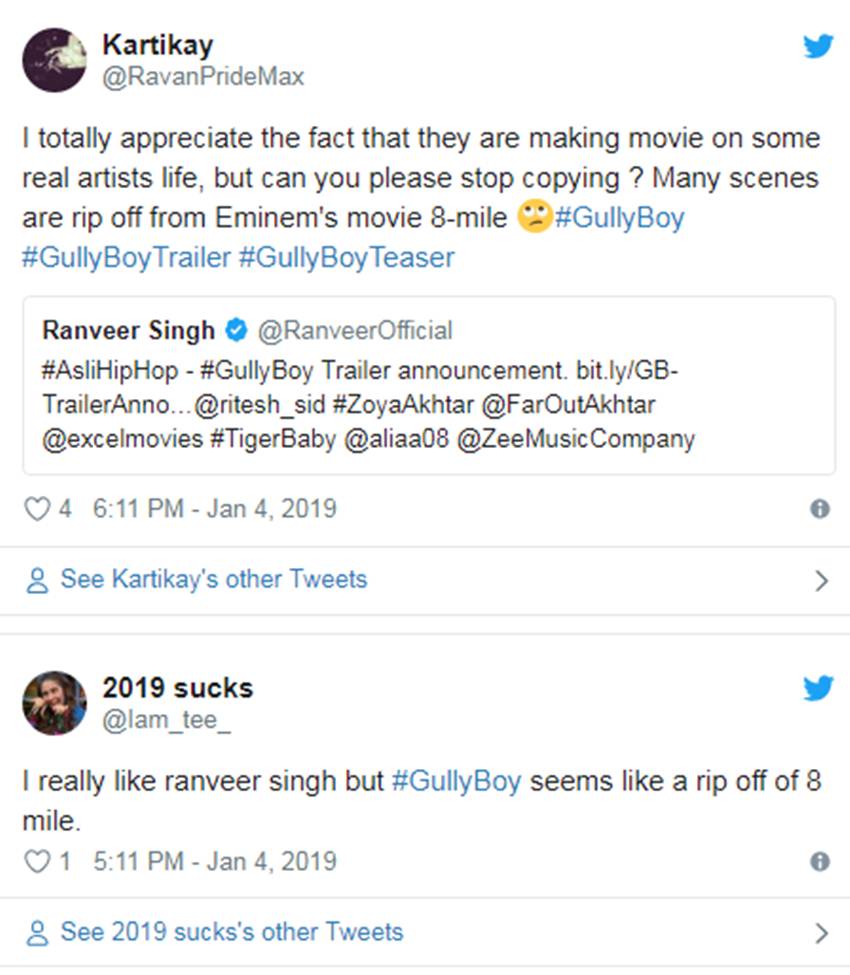Open info icon on Kartikay's tweet

click(820, 509)
